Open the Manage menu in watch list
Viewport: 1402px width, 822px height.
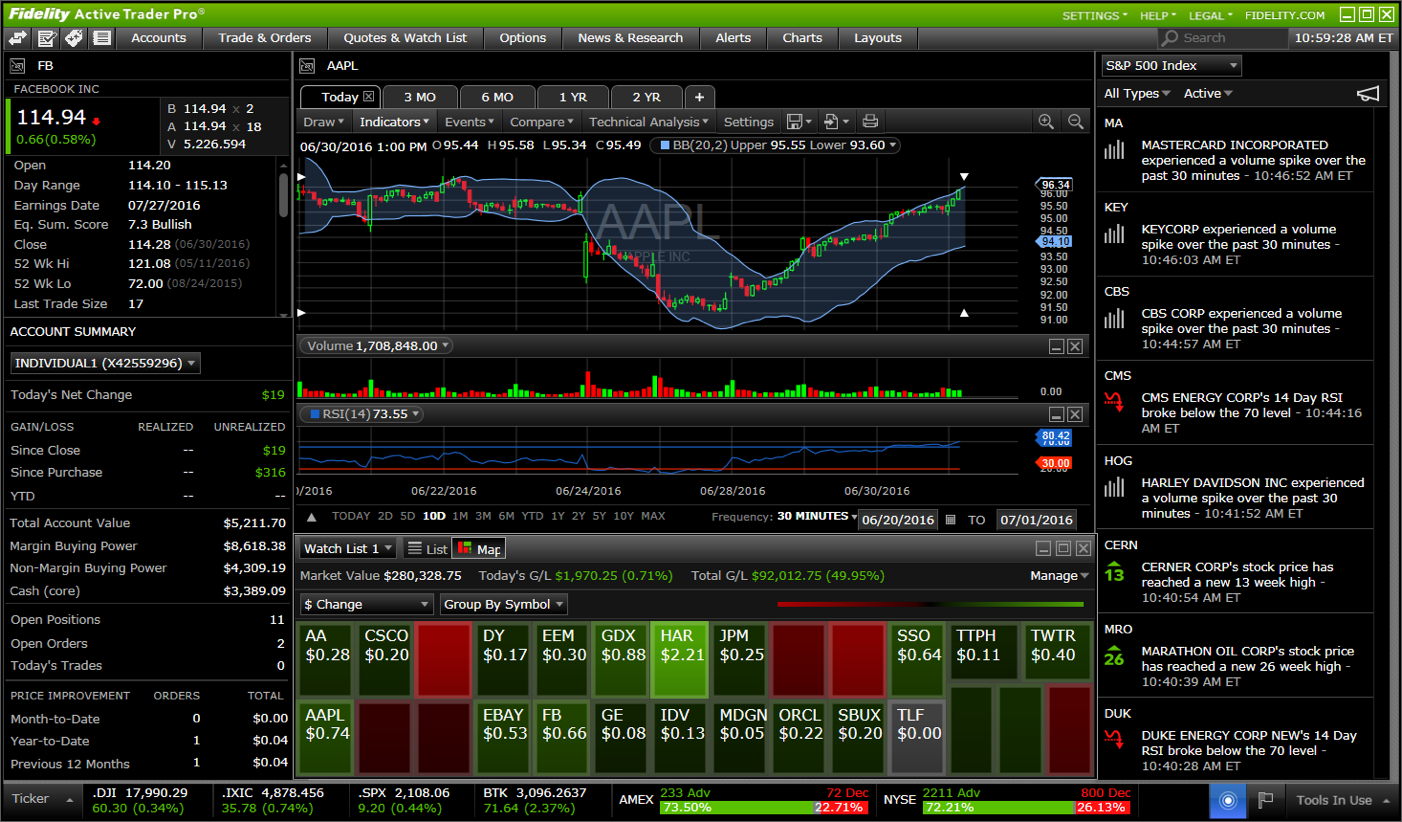click(x=1060, y=576)
